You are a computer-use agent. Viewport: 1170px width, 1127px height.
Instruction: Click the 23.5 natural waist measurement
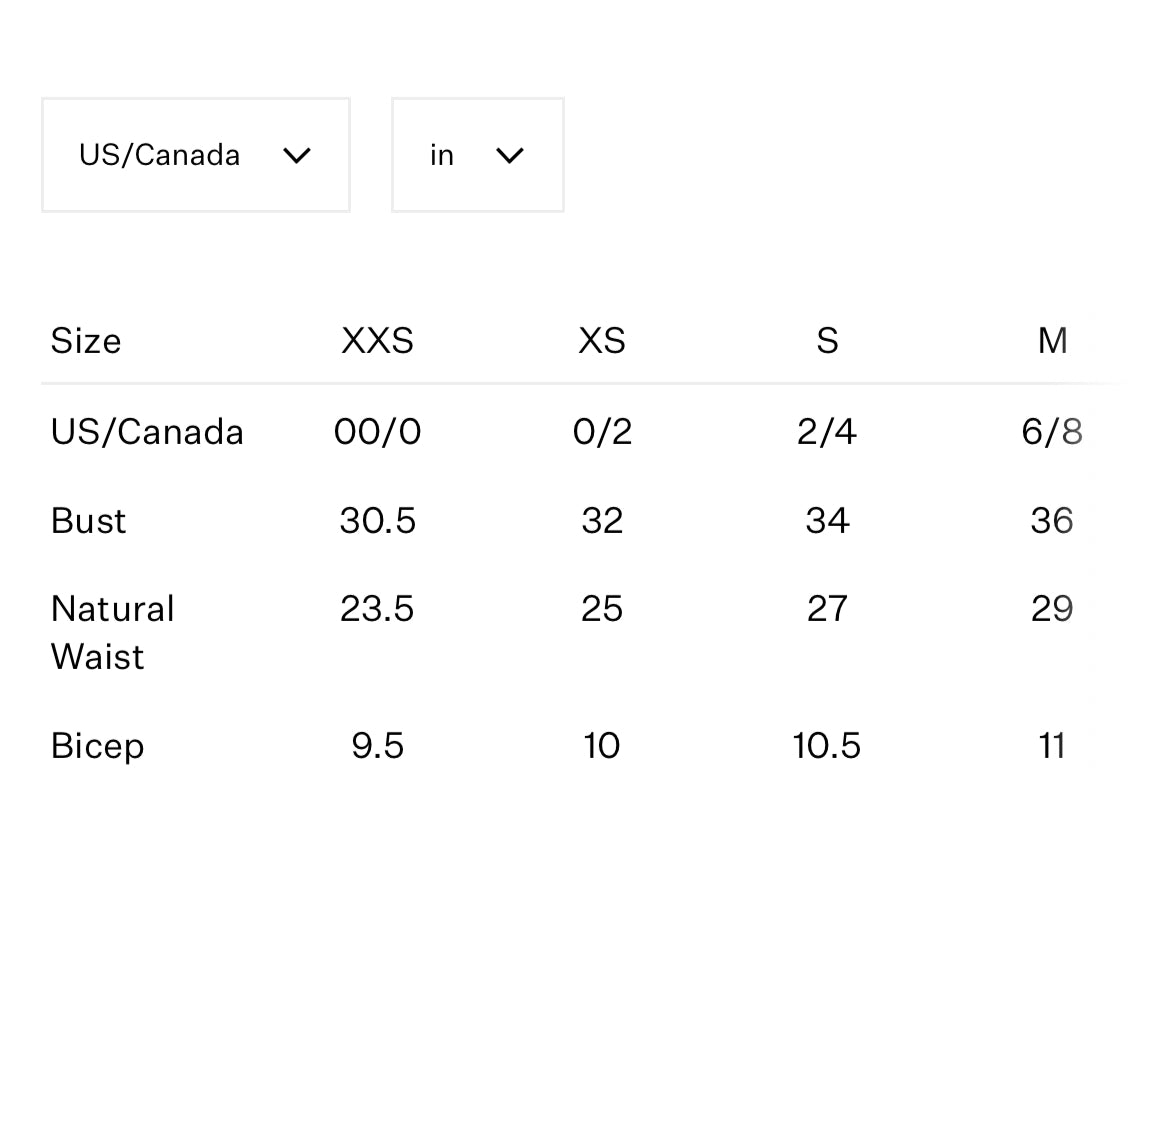coord(377,609)
